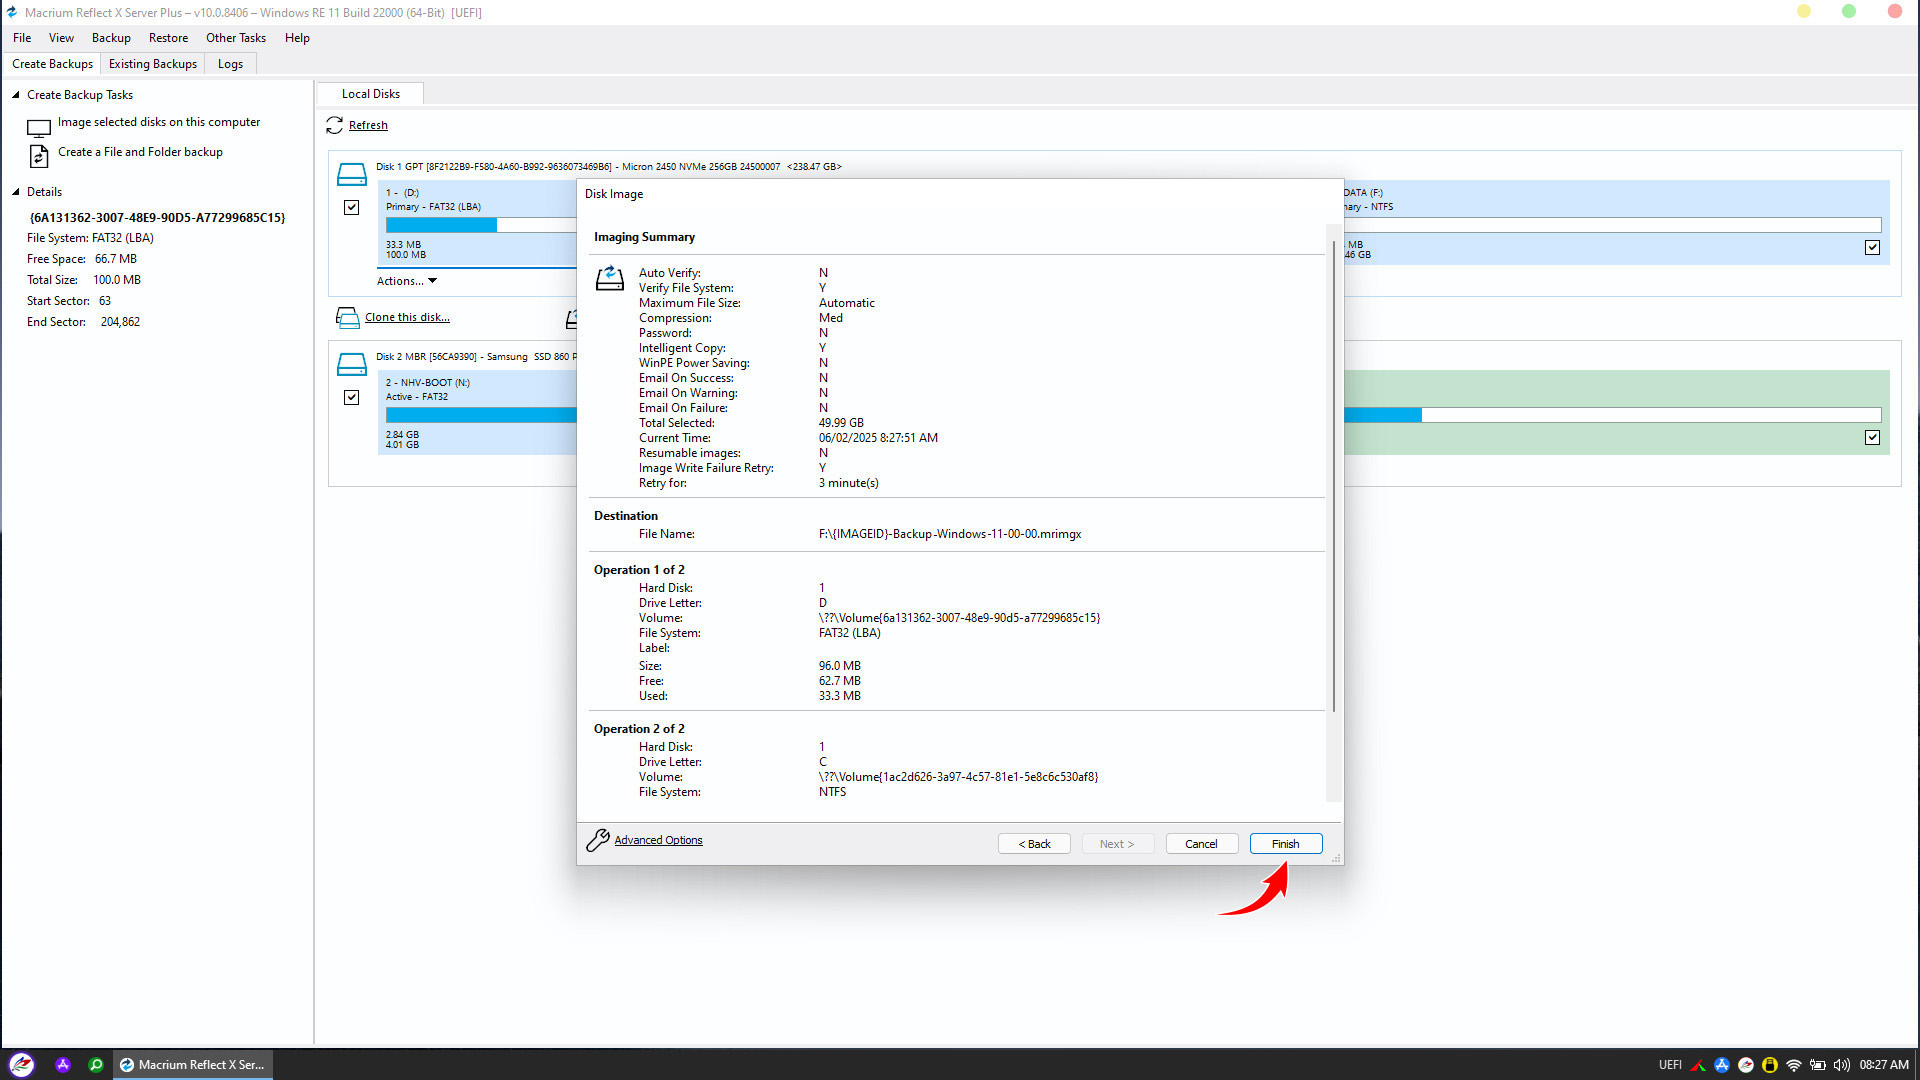The image size is (1920, 1080).
Task: Click the Wi-Fi icon in system tray
Action: tap(1793, 1065)
